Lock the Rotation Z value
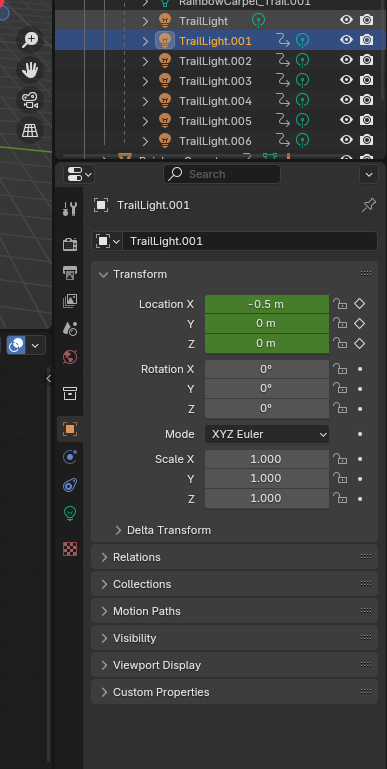The width and height of the screenshot is (387, 769). click(340, 408)
